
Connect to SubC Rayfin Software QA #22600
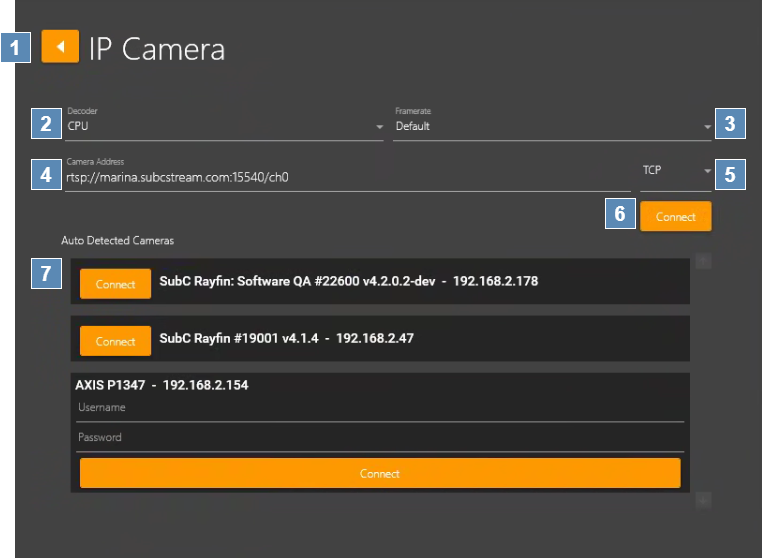point(115,284)
